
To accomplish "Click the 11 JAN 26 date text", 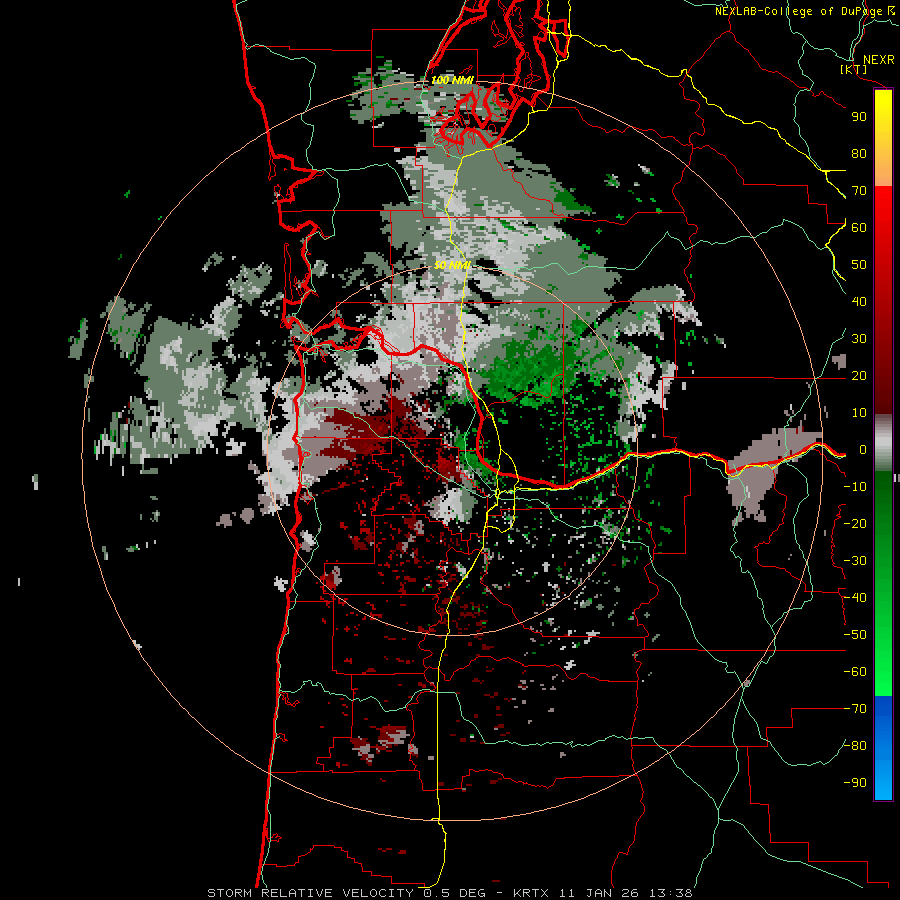I will pyautogui.click(x=599, y=893).
